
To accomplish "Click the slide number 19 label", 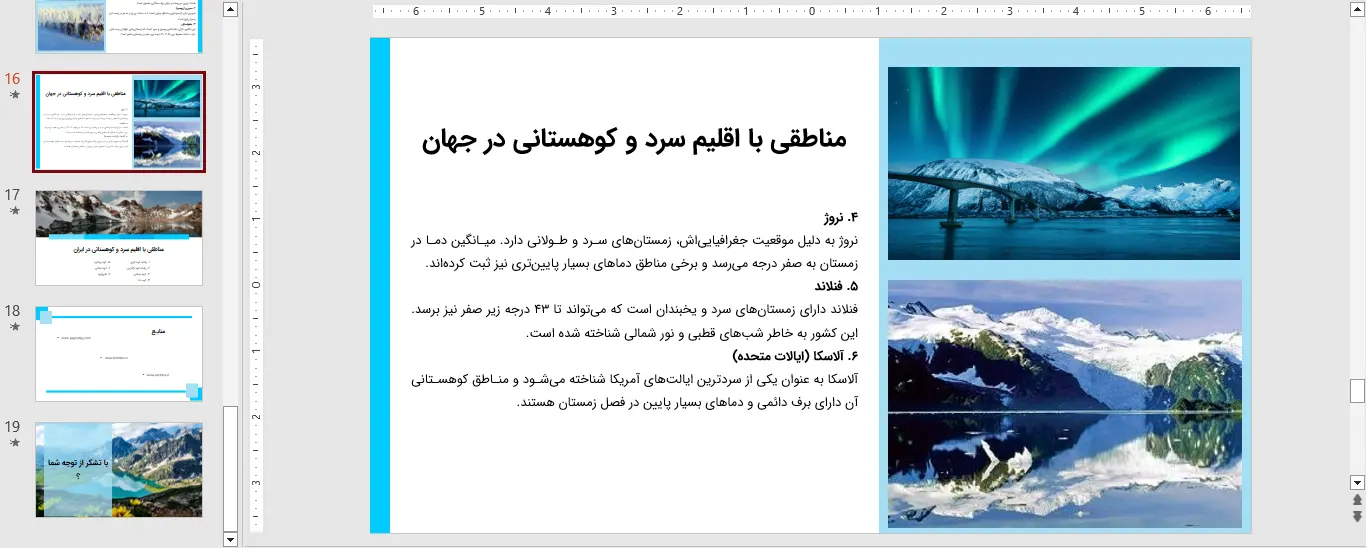I will click(13, 427).
